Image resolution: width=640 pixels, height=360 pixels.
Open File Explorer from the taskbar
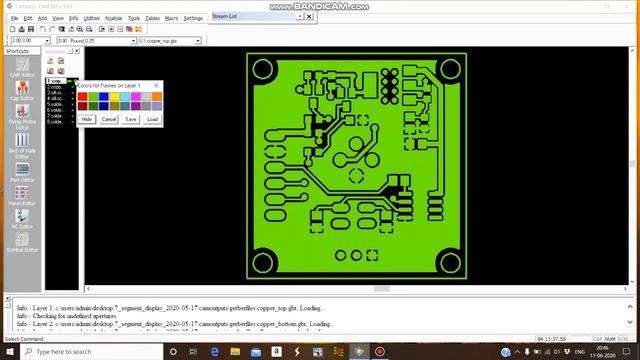235,351
